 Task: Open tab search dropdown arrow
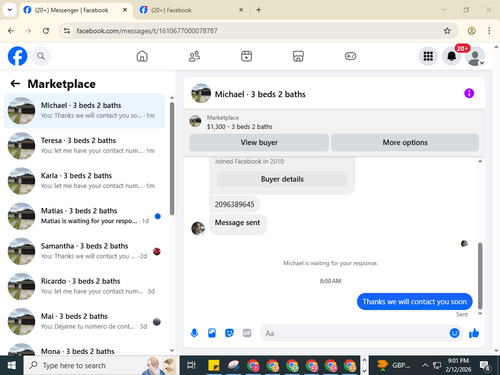click(9, 10)
